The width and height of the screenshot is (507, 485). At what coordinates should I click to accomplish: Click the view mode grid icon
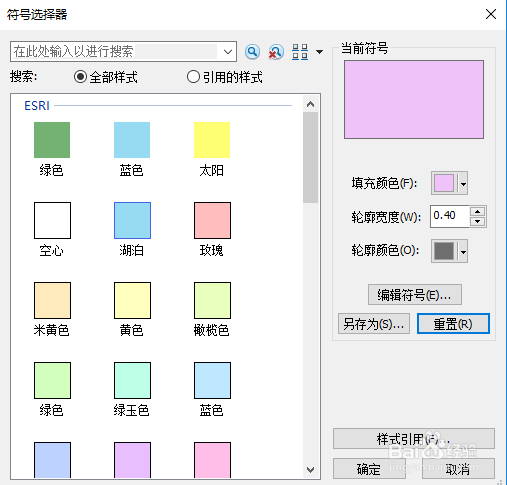coord(300,52)
